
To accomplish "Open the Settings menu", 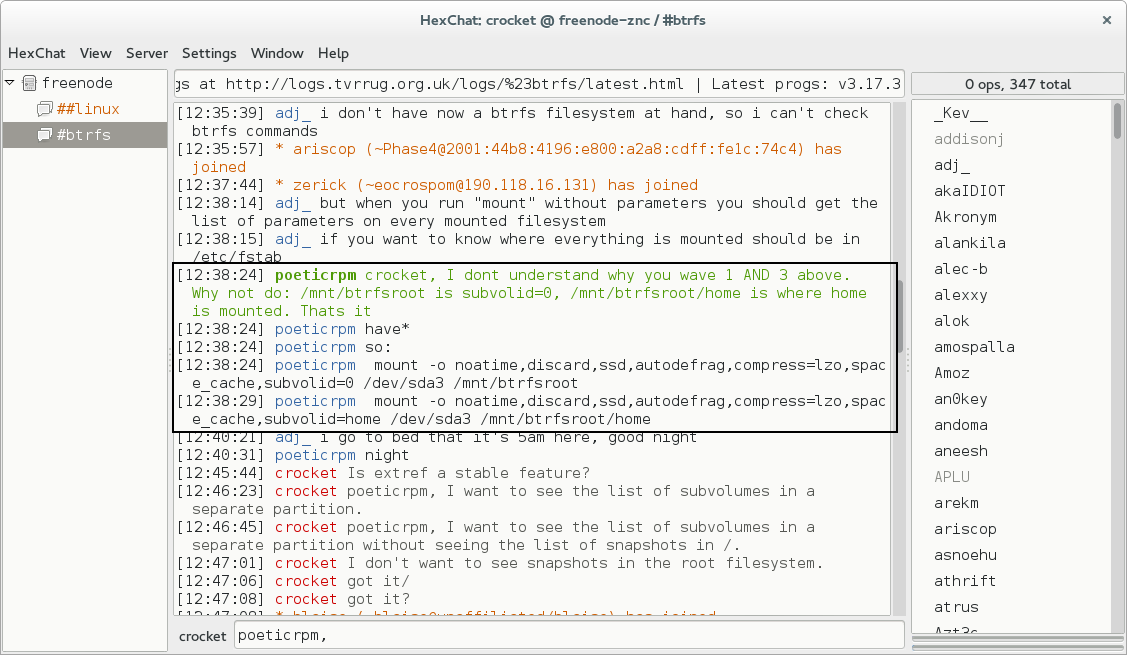I will coord(209,53).
